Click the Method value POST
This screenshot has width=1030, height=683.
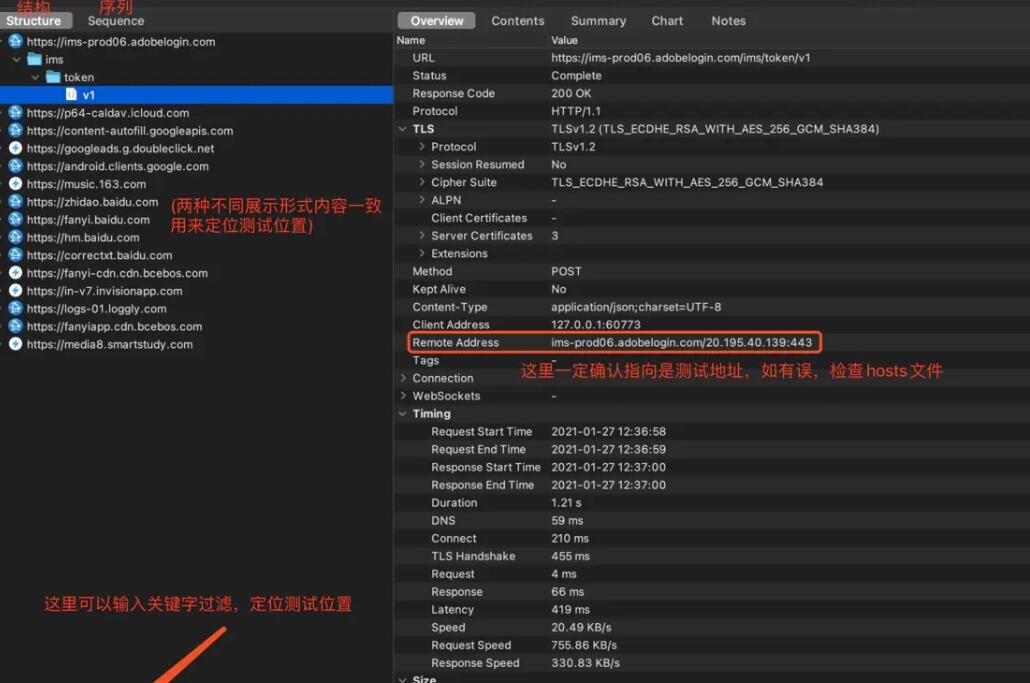566,271
